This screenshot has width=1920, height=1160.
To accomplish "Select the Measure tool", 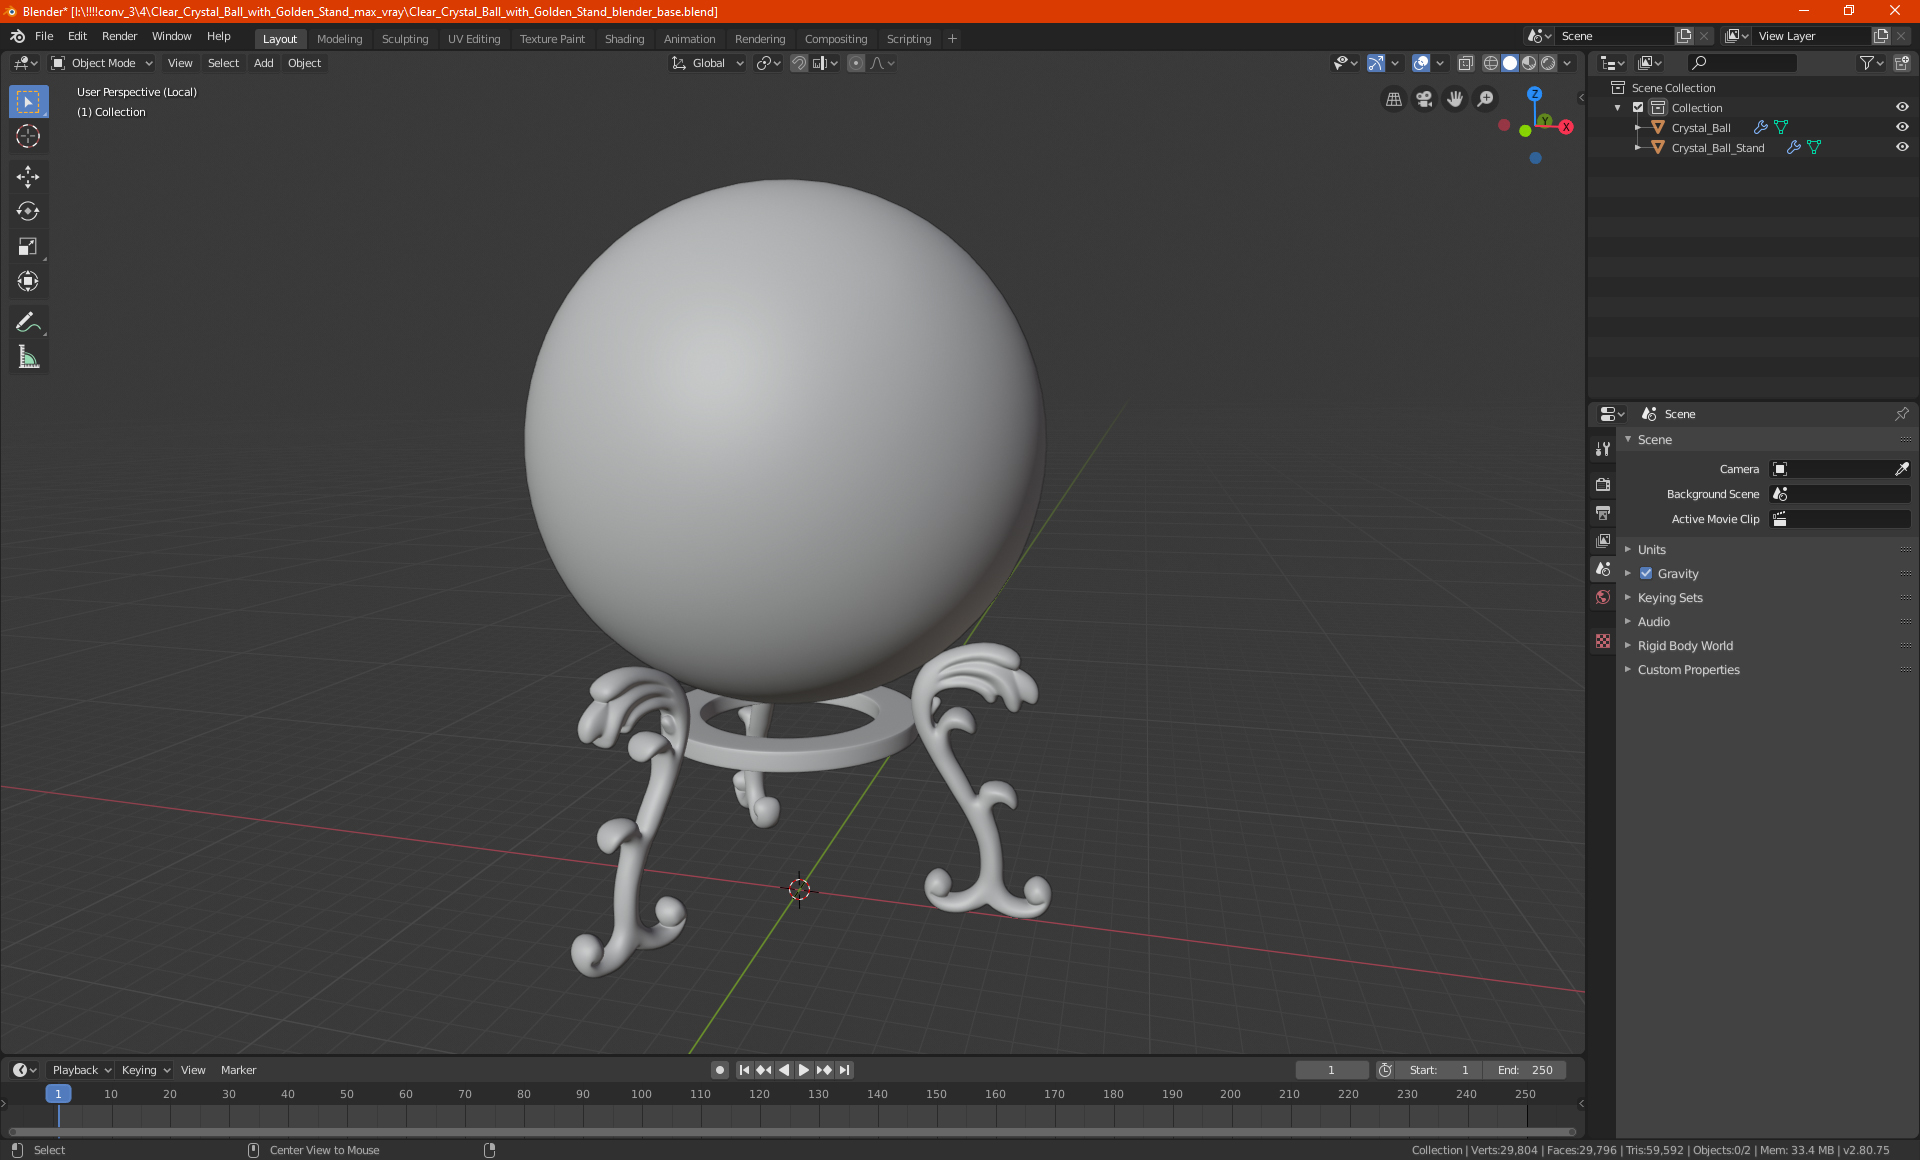I will 28,357.
